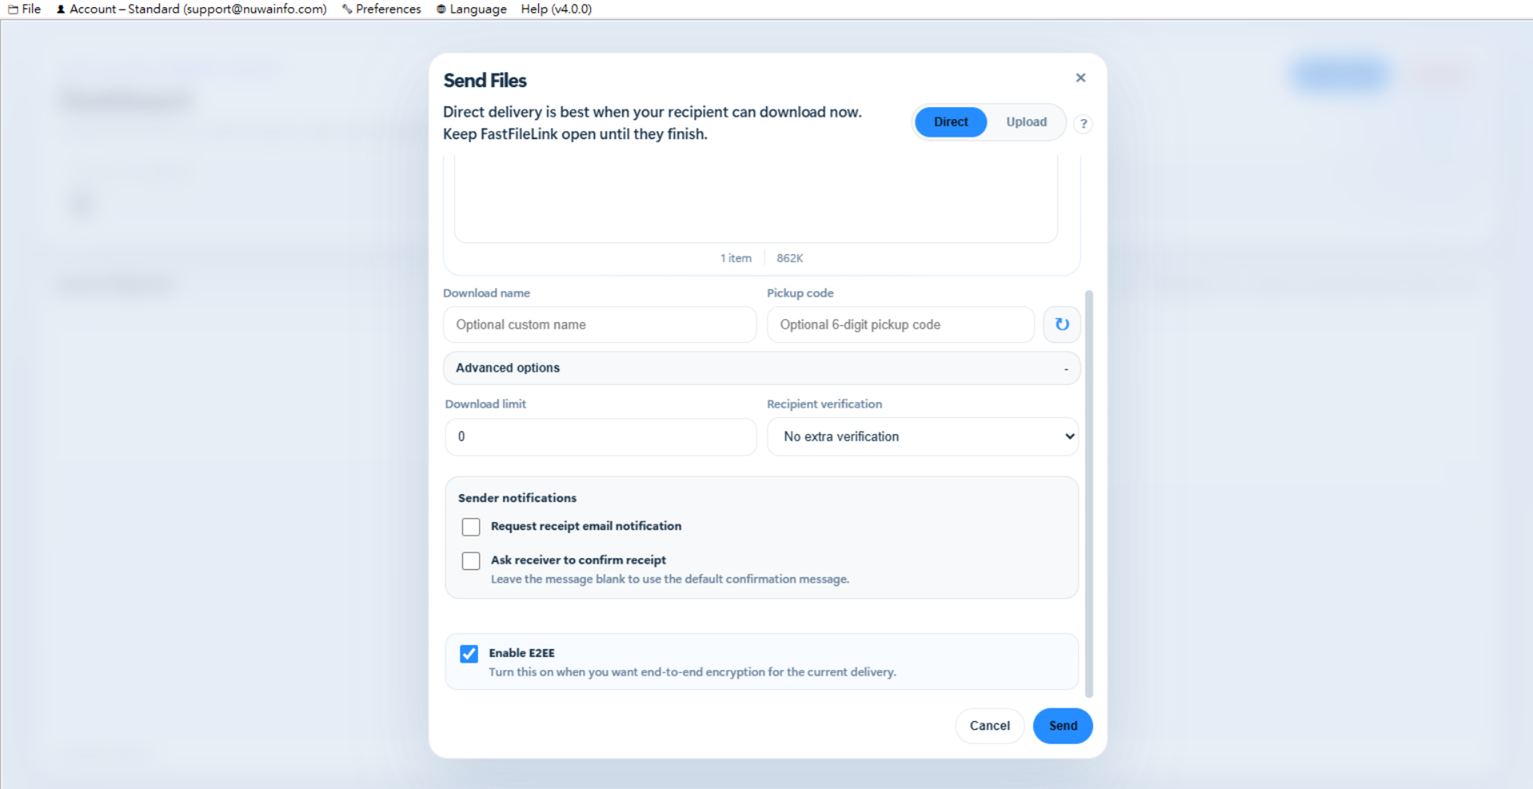Regenerate the pickup code with refresh icon
This screenshot has width=1533, height=789.
1061,325
